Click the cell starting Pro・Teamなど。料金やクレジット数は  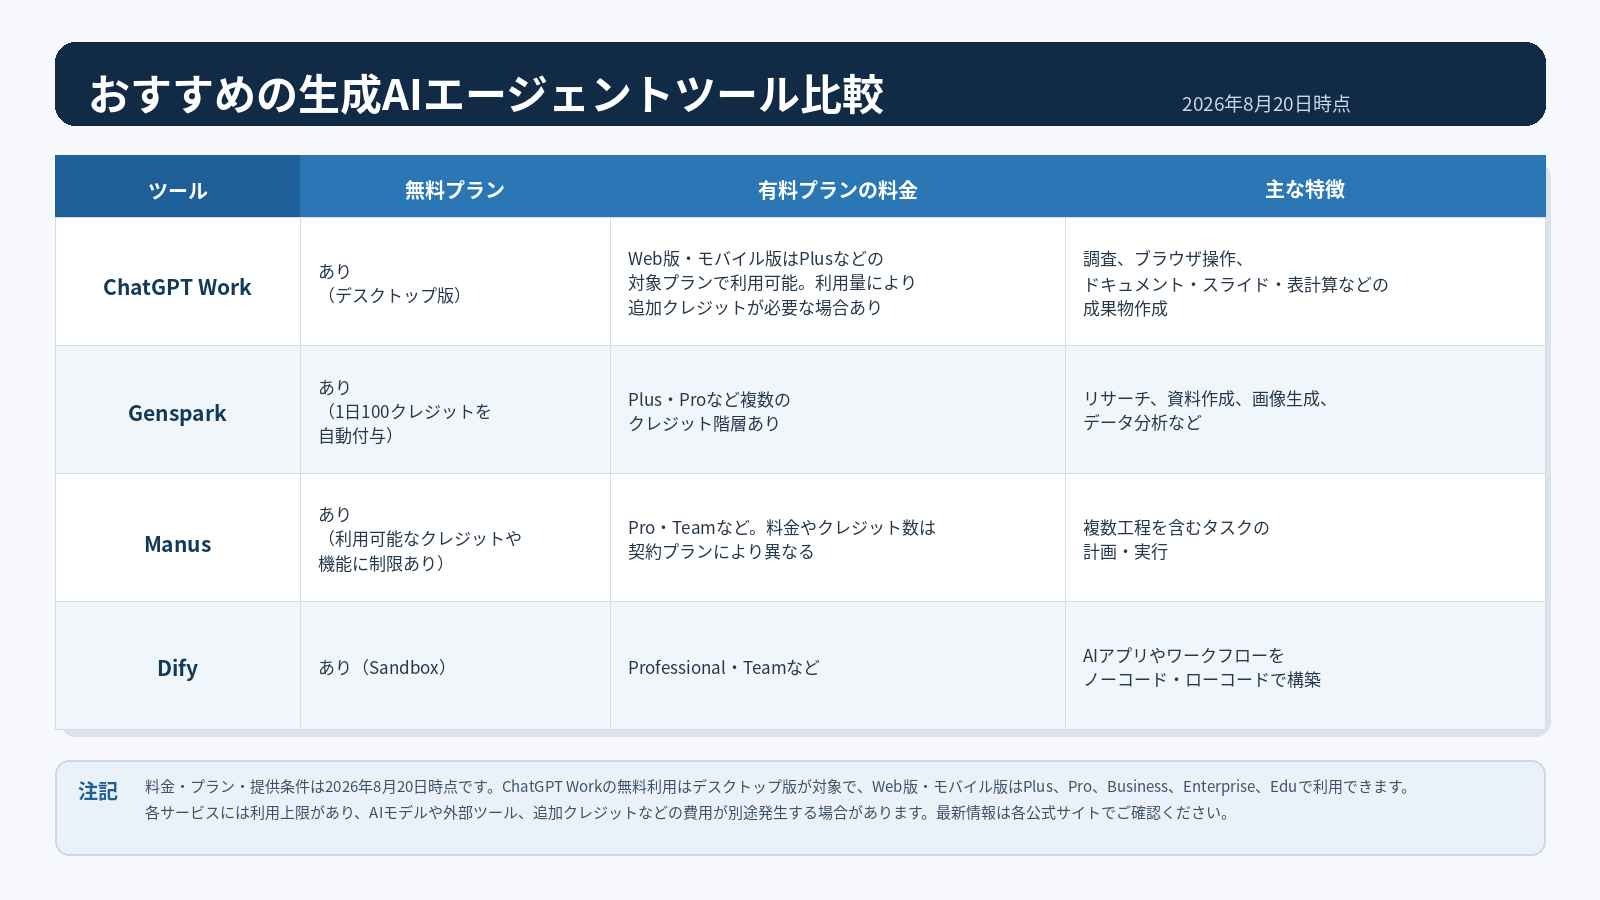coord(838,538)
